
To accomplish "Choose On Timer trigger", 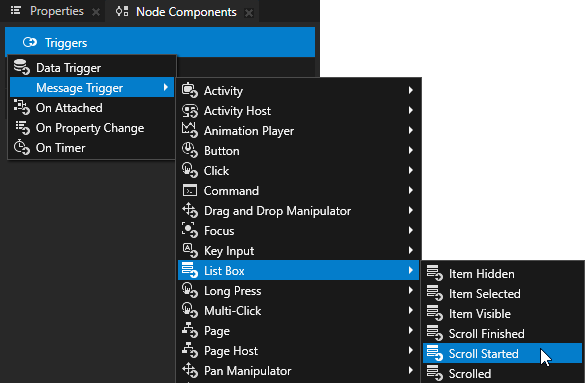I will [92, 148].
